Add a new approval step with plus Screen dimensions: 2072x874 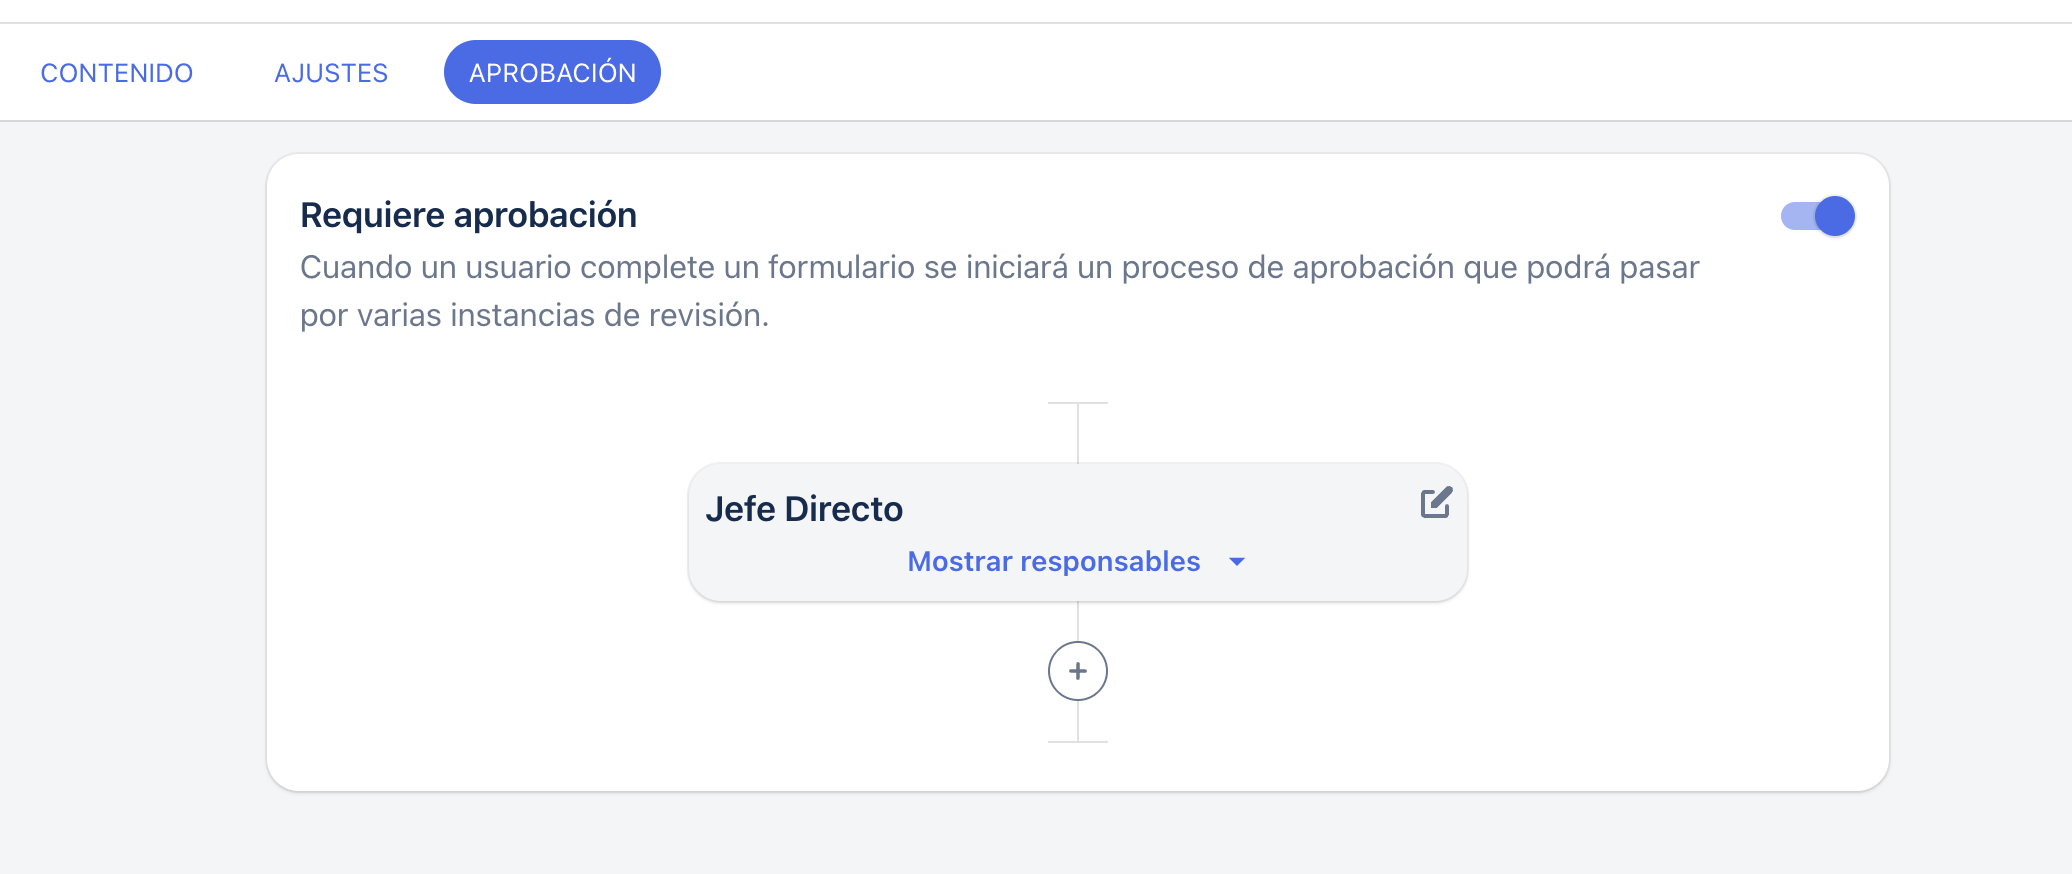click(1077, 671)
